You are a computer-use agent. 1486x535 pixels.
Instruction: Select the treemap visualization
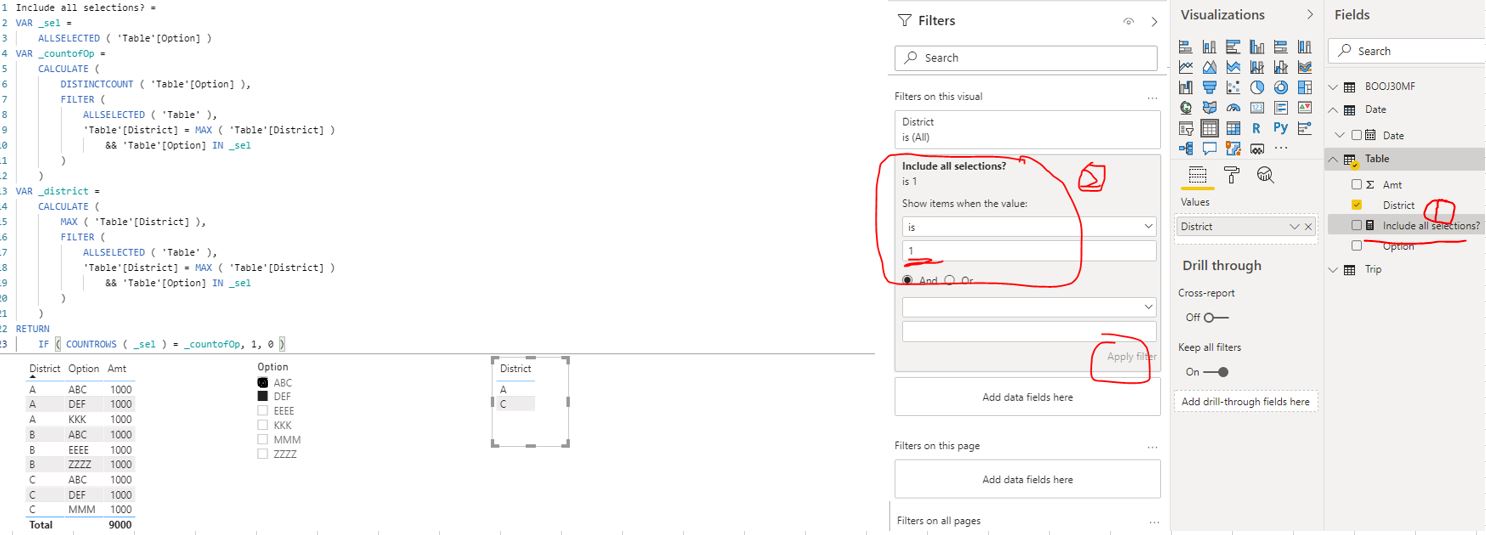coord(1305,87)
